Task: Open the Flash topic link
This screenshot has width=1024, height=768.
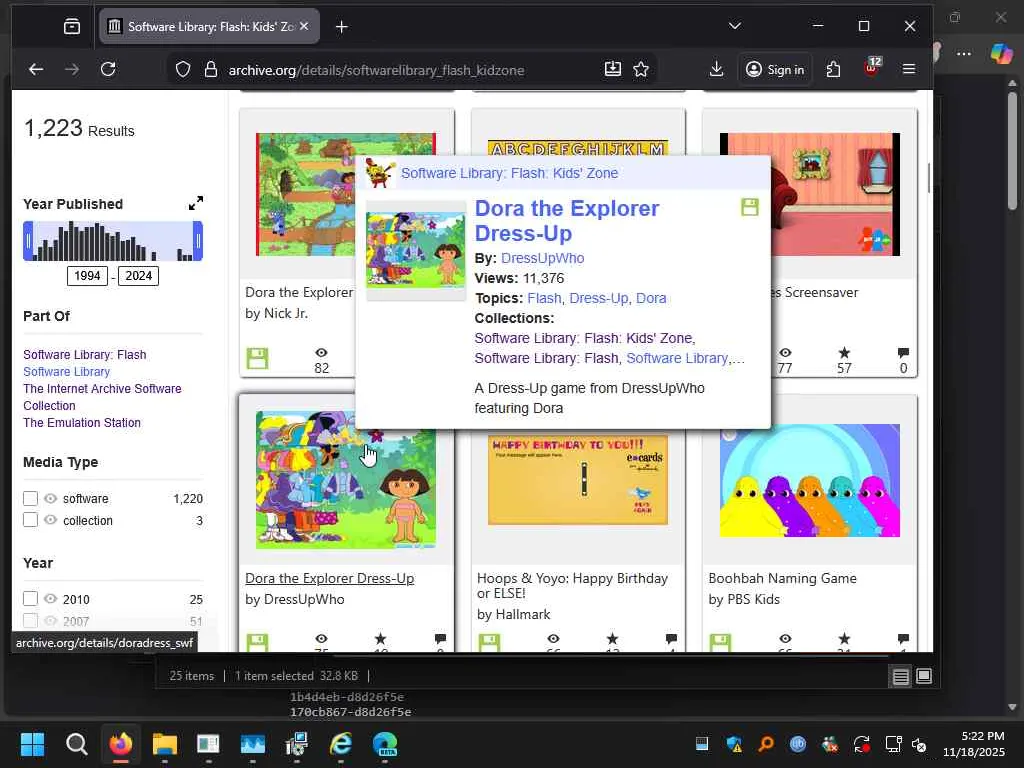Action: 544,298
